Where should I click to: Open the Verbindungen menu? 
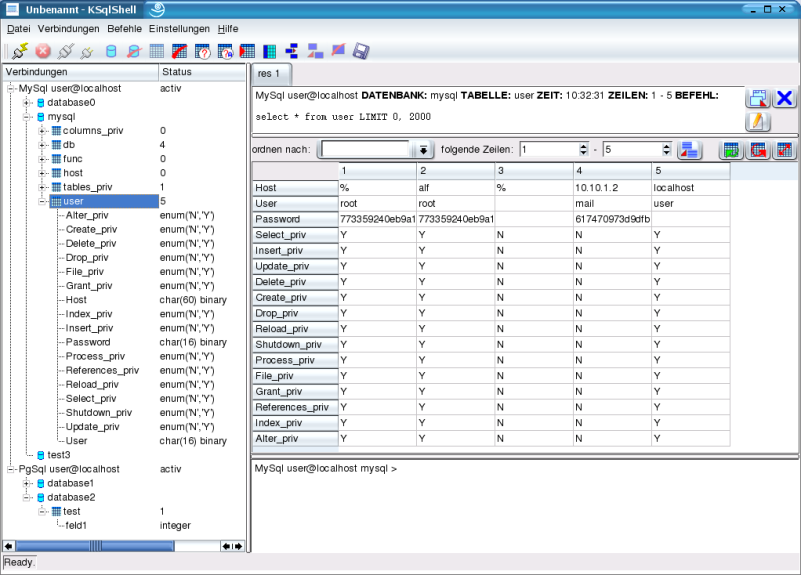(x=69, y=29)
